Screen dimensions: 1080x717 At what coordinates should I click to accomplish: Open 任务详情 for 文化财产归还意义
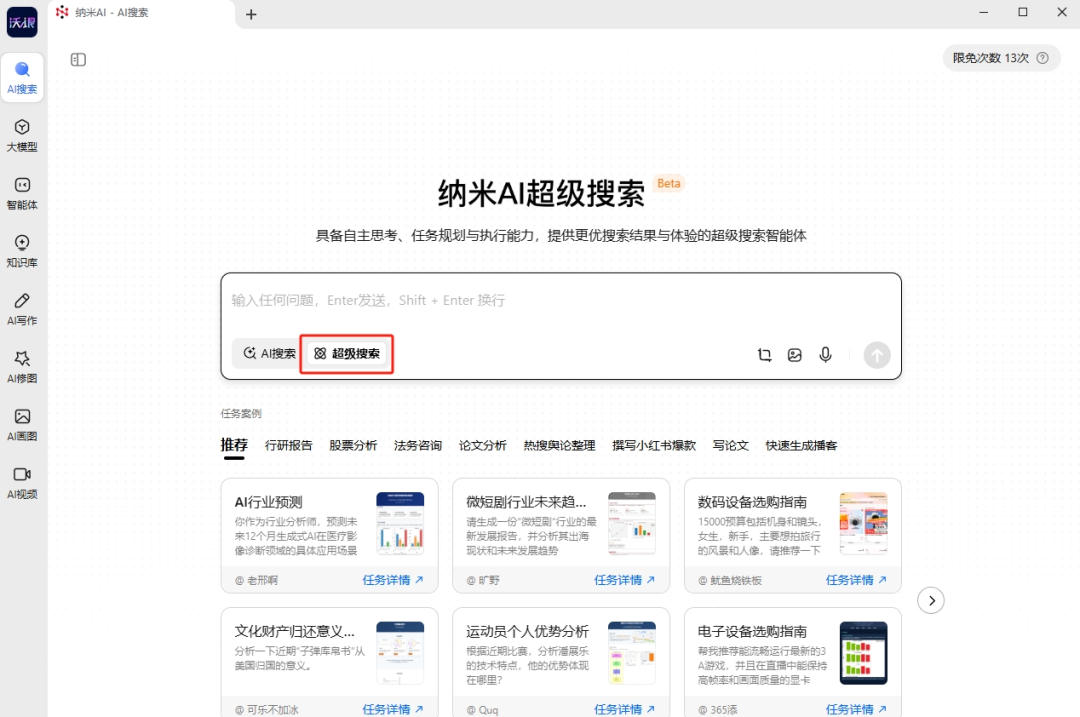[x=393, y=709]
